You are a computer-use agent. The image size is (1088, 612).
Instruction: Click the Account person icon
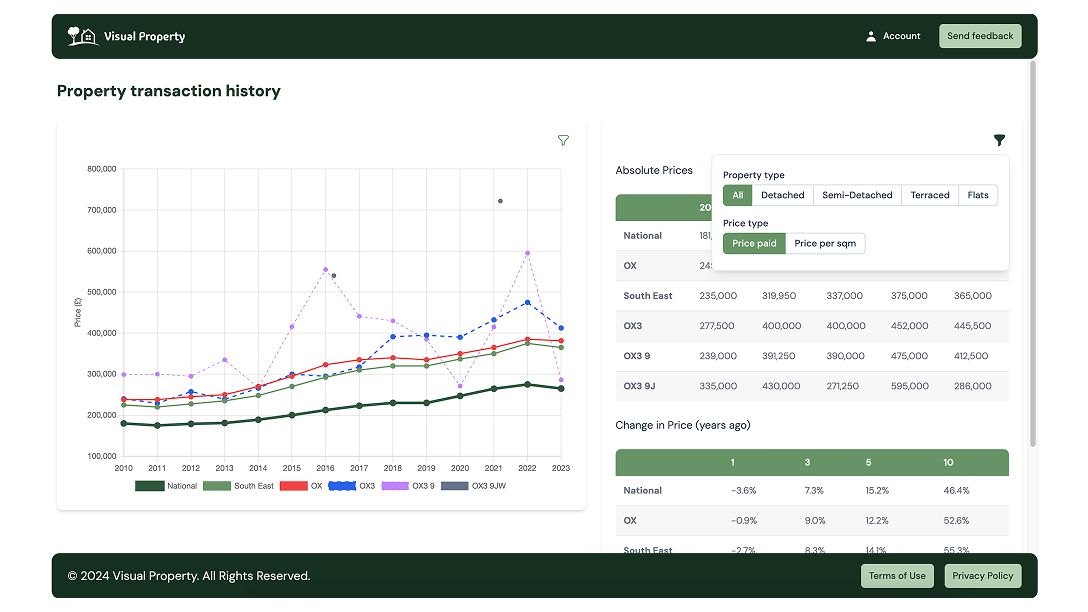pyautogui.click(x=871, y=36)
